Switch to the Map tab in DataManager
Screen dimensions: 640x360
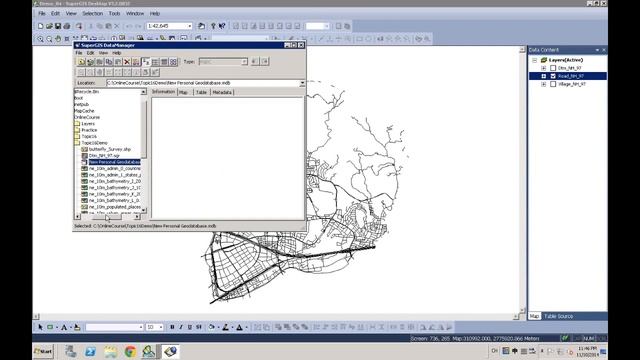pyautogui.click(x=183, y=93)
